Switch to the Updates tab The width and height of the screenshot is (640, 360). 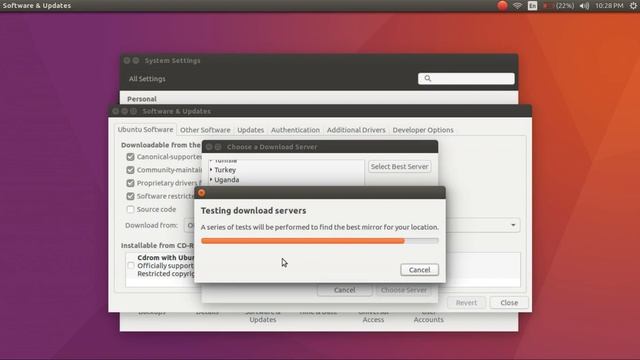pos(250,130)
